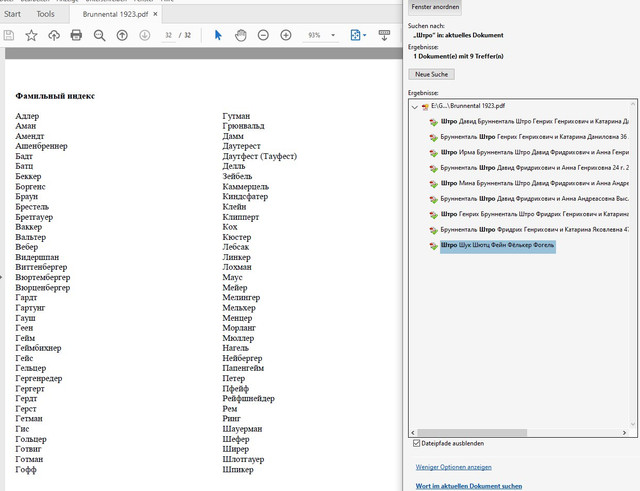640x491 pixels.
Task: Switch to the Start tab
Action: [12, 14]
